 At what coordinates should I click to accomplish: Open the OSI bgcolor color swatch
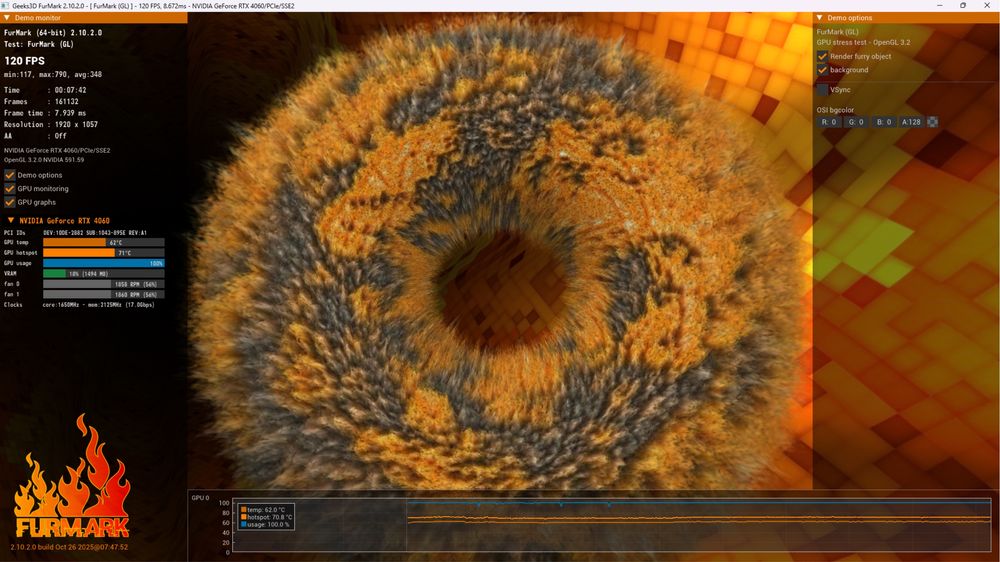pyautogui.click(x=932, y=122)
